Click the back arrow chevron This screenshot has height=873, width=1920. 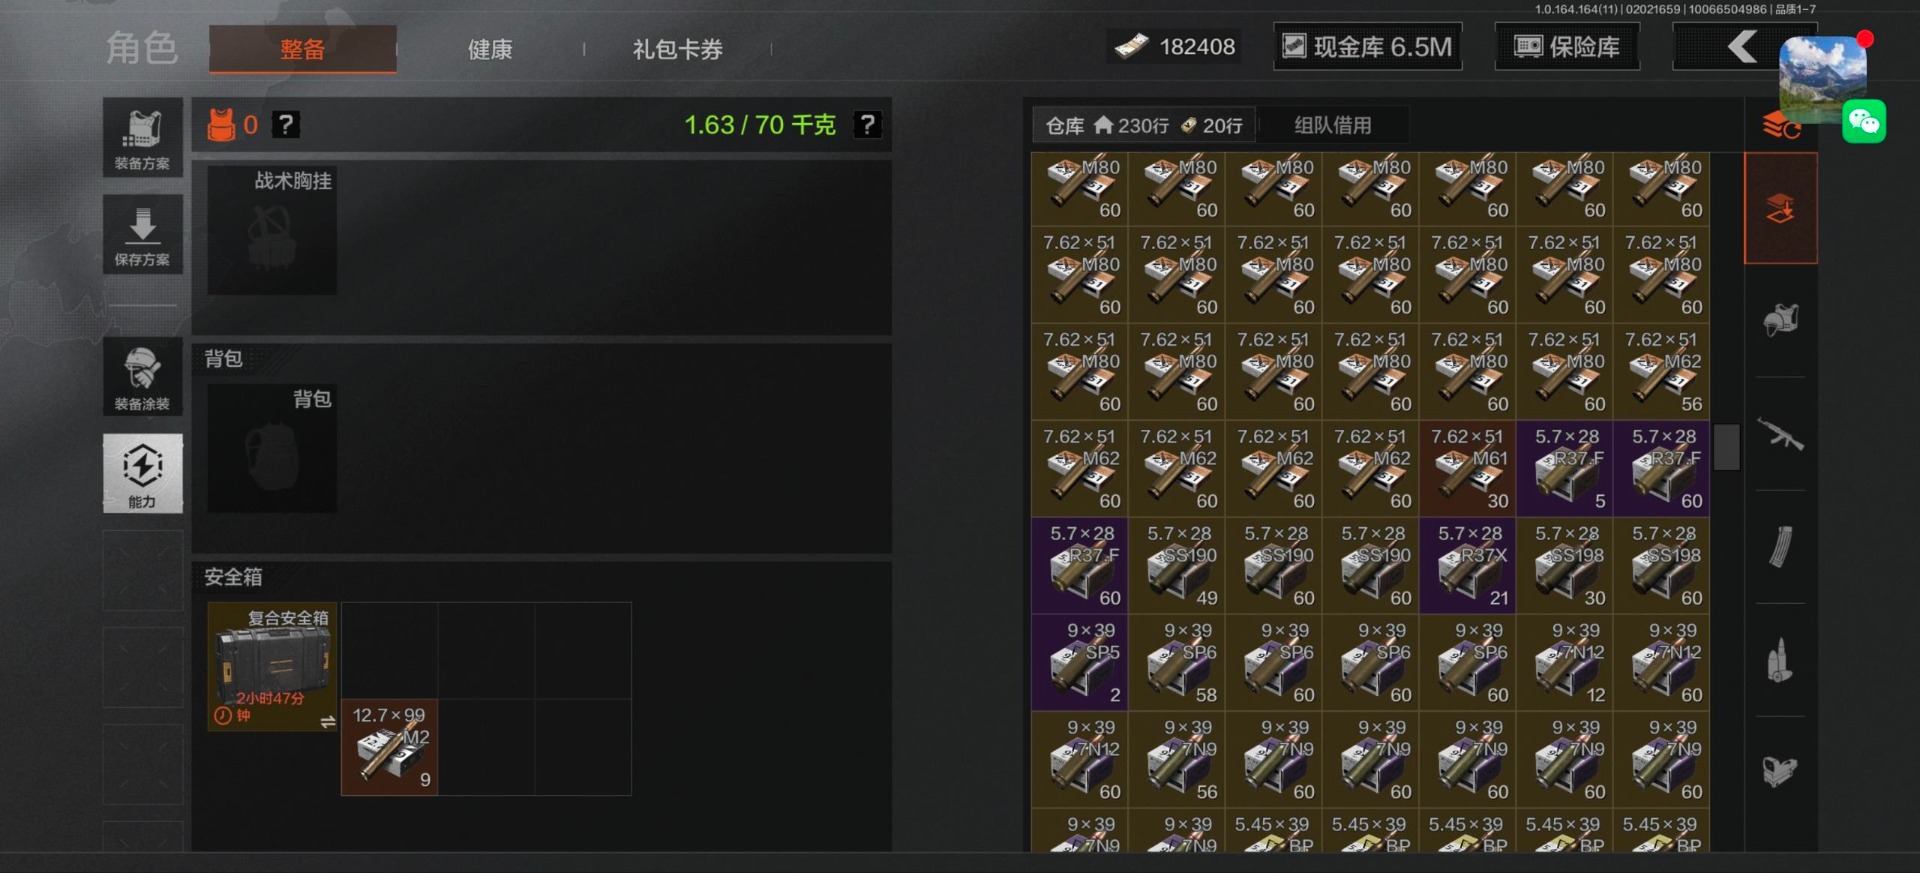coord(1742,46)
